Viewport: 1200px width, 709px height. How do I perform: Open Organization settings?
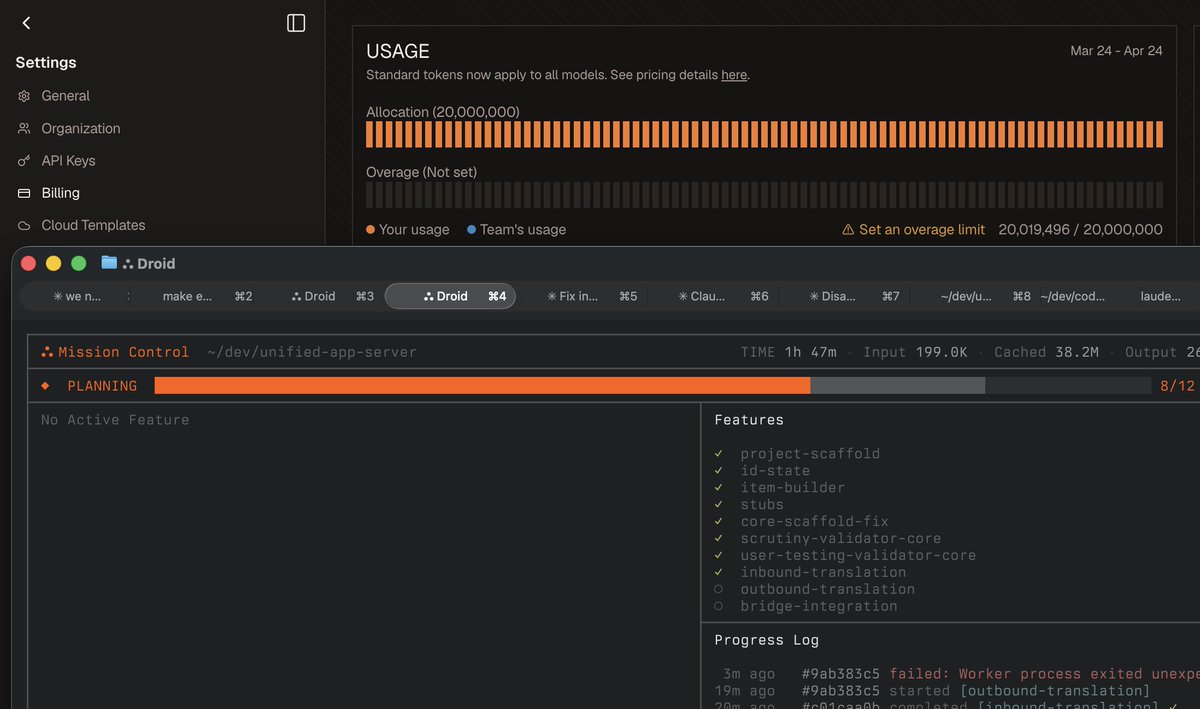pyautogui.click(x=80, y=129)
